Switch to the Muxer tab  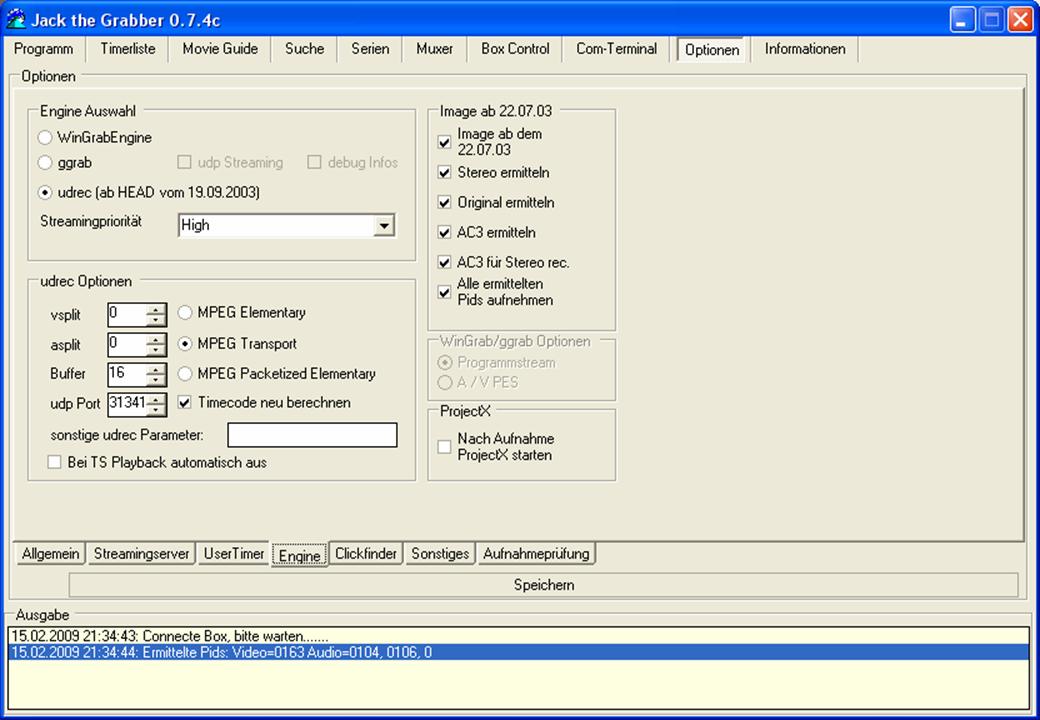(x=434, y=49)
